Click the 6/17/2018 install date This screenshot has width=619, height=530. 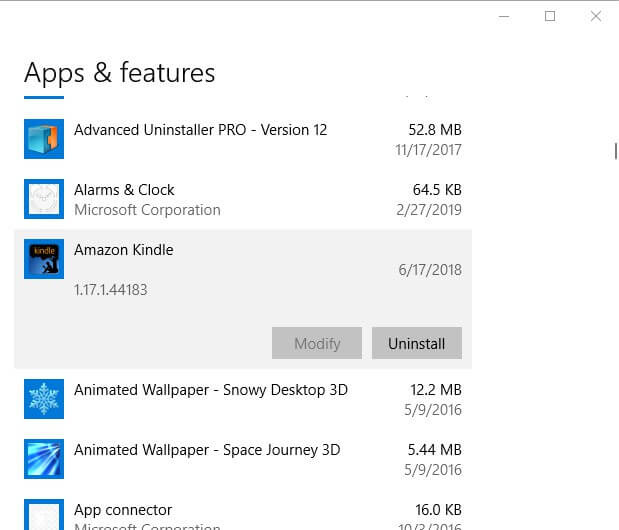click(430, 270)
